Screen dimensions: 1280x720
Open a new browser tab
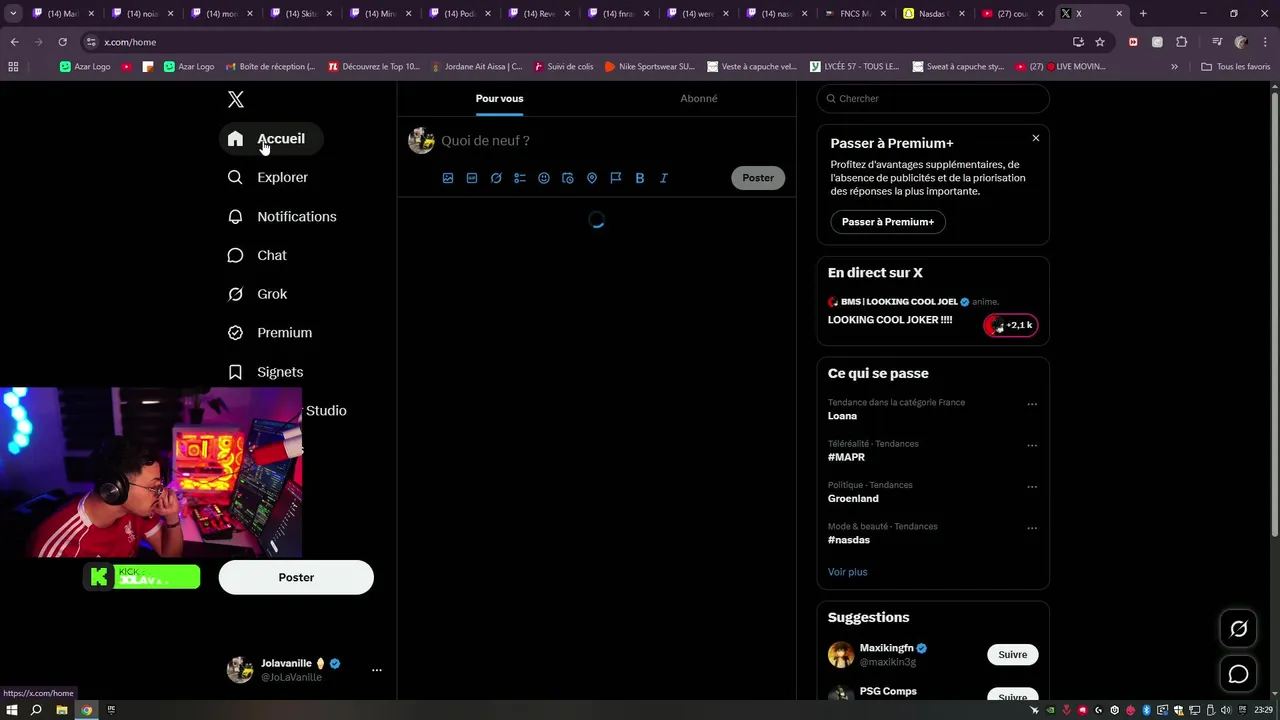1143,14
